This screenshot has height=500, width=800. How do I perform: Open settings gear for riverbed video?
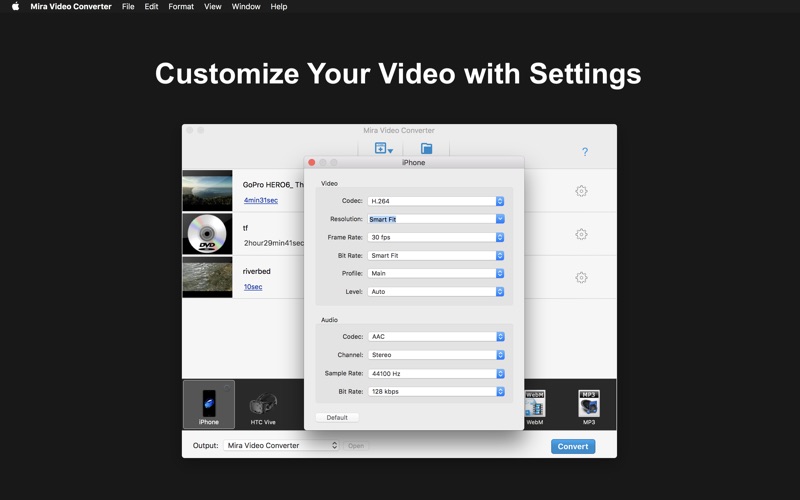point(581,278)
